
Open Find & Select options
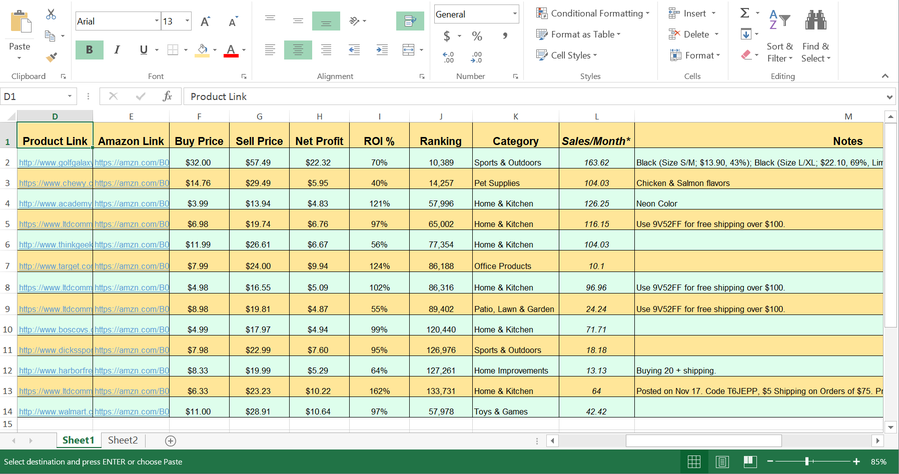(x=815, y=34)
